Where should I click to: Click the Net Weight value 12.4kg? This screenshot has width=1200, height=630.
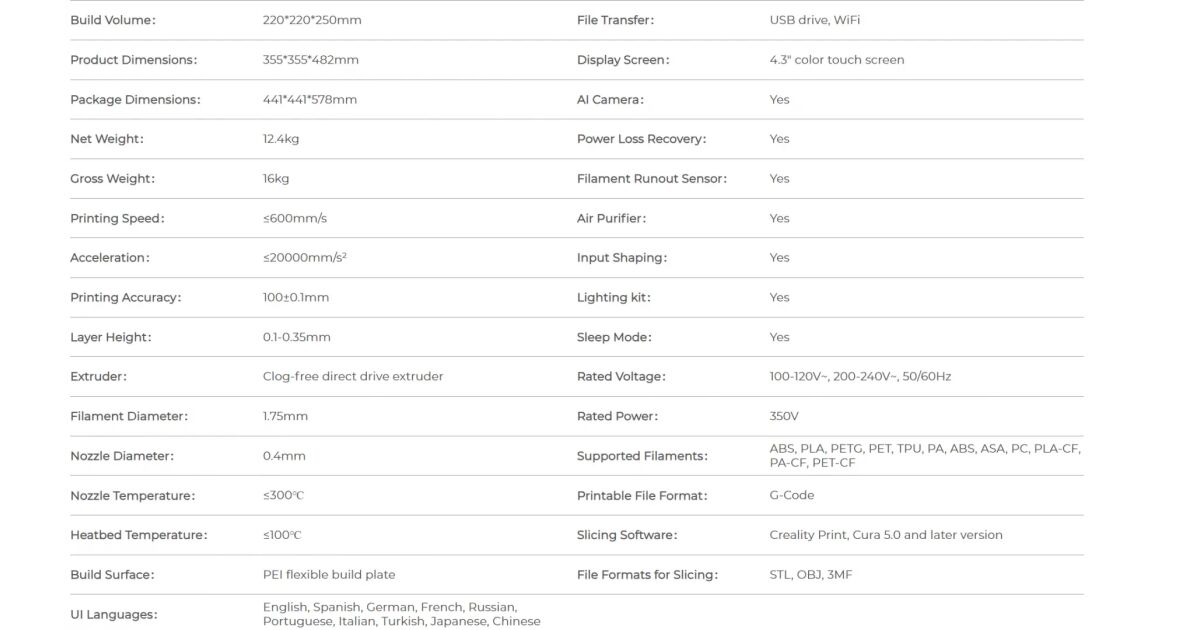pos(281,139)
